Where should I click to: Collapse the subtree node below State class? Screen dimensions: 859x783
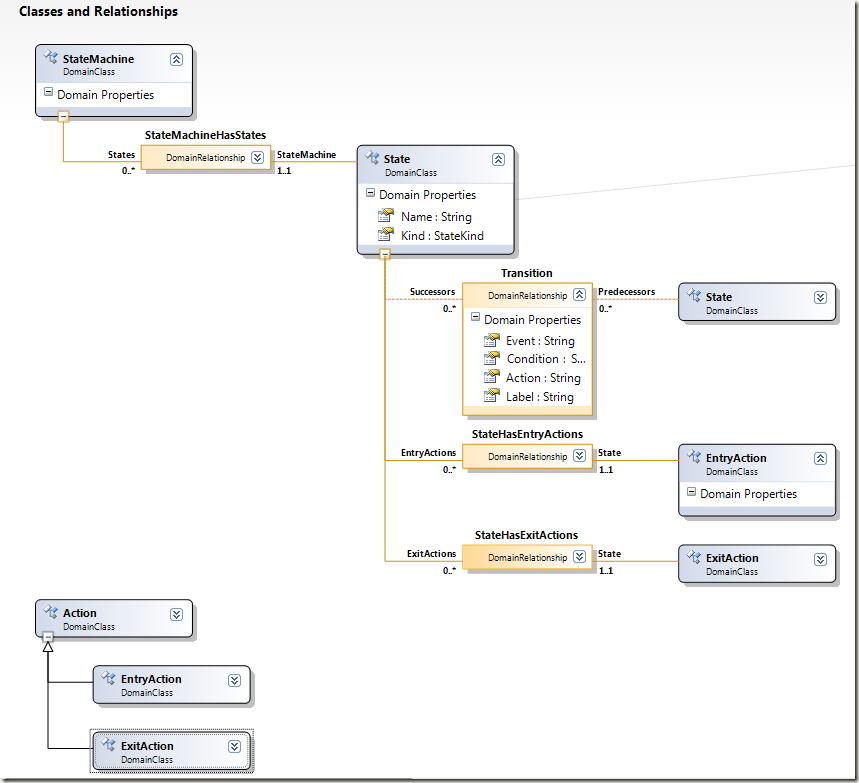coord(385,254)
